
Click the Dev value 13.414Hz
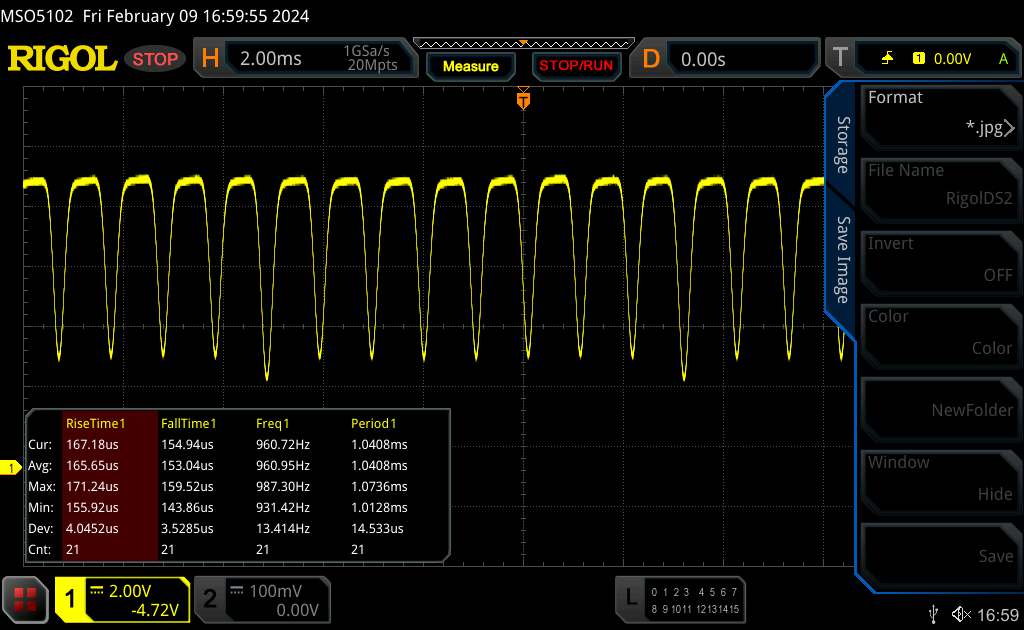(x=283, y=528)
